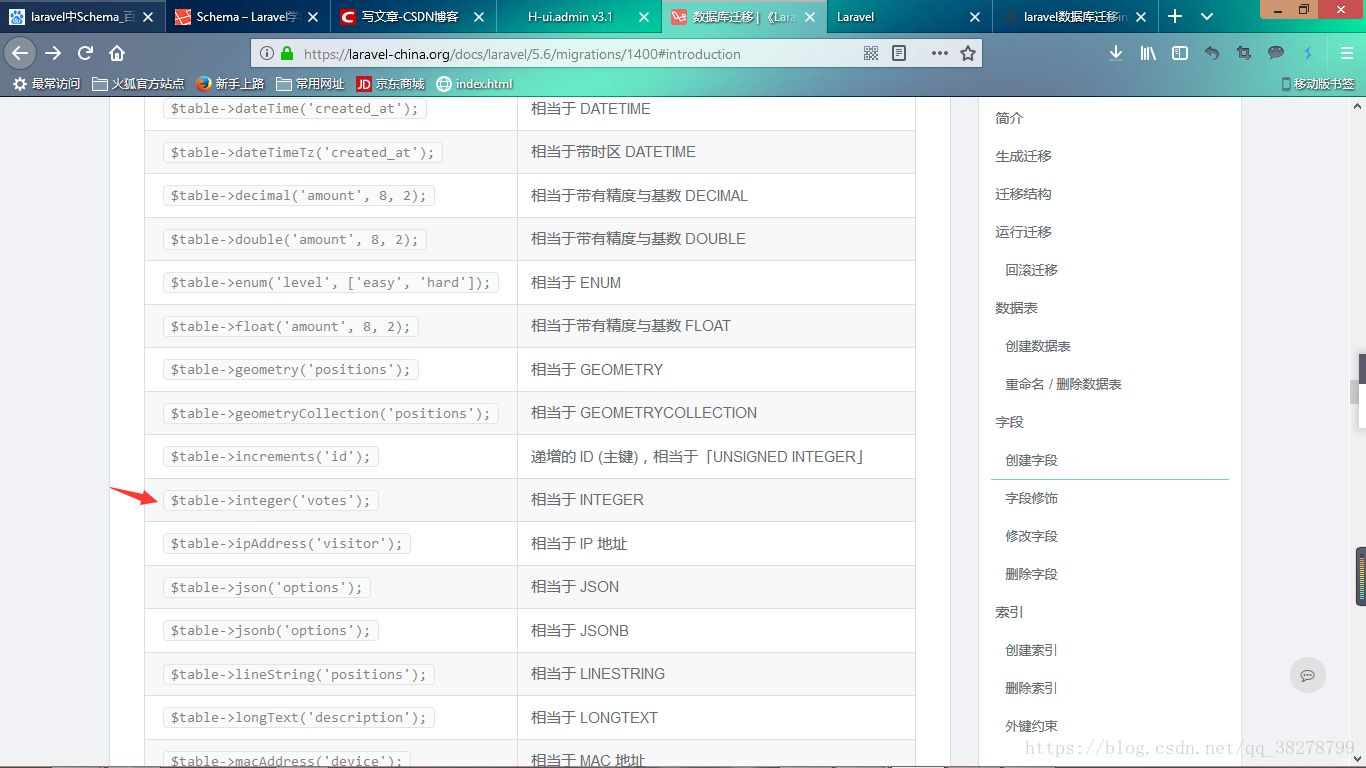The width and height of the screenshot is (1366, 768).
Task: Switch to the Schema – Laravel tab
Action: click(247, 16)
